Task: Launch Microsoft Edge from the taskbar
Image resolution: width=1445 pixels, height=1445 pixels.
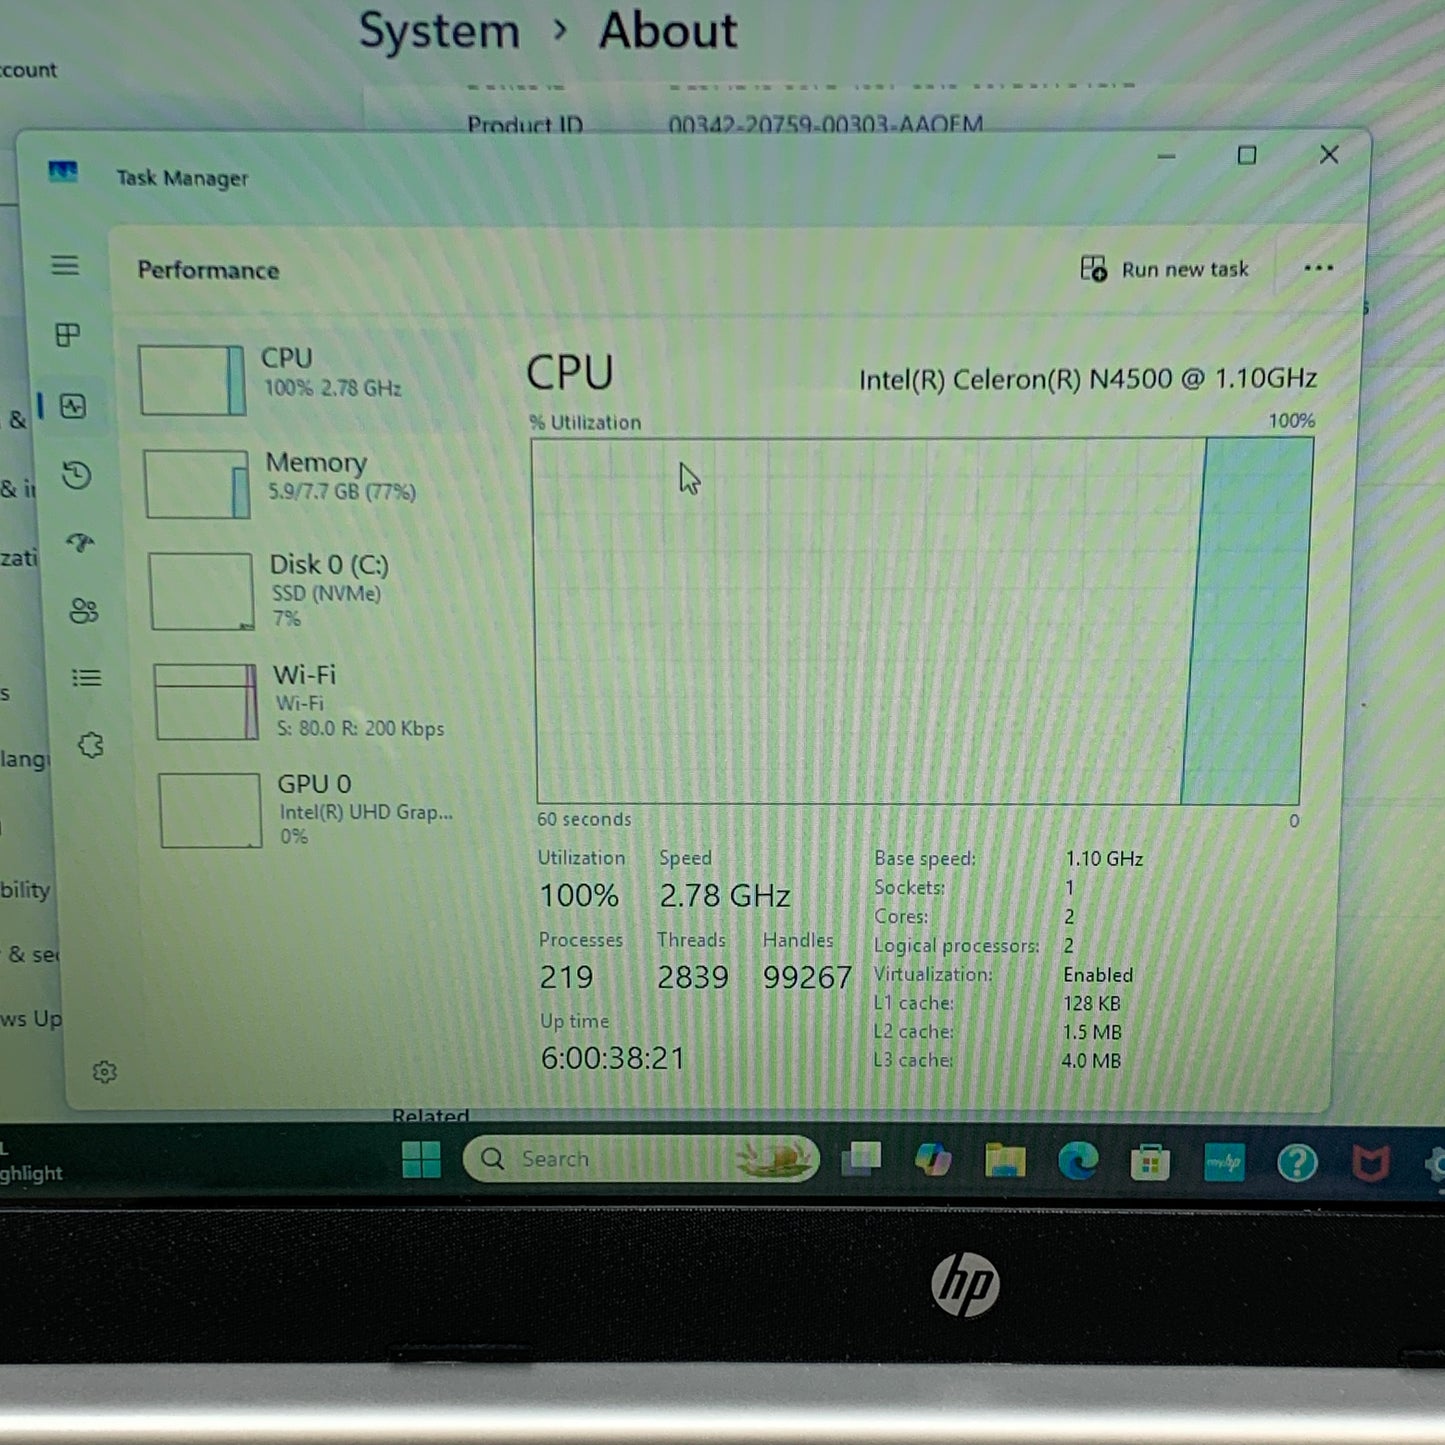Action: point(1077,1160)
